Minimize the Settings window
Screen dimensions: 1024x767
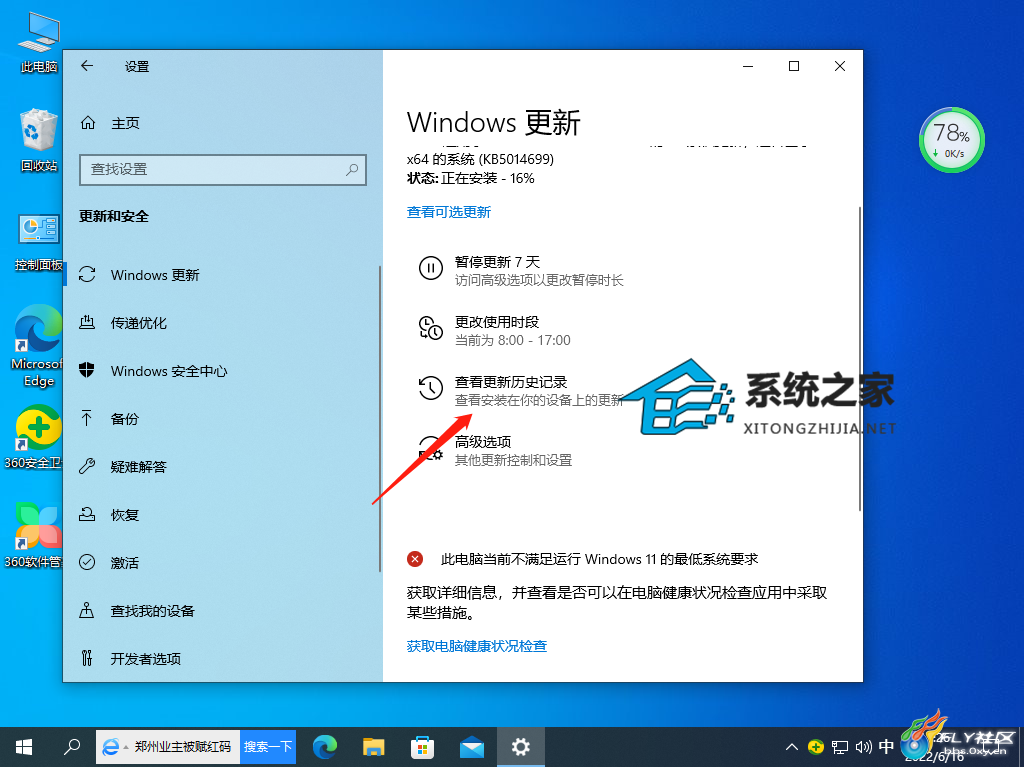coord(748,66)
